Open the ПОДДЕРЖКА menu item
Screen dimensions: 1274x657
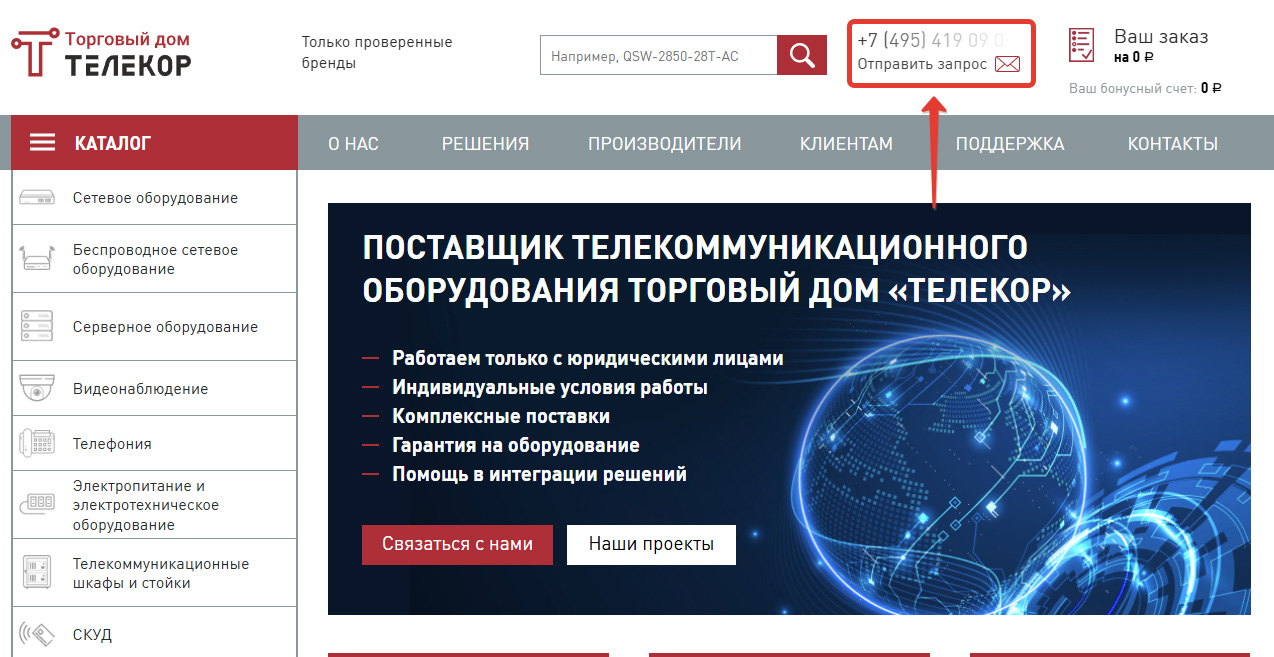pos(1010,144)
